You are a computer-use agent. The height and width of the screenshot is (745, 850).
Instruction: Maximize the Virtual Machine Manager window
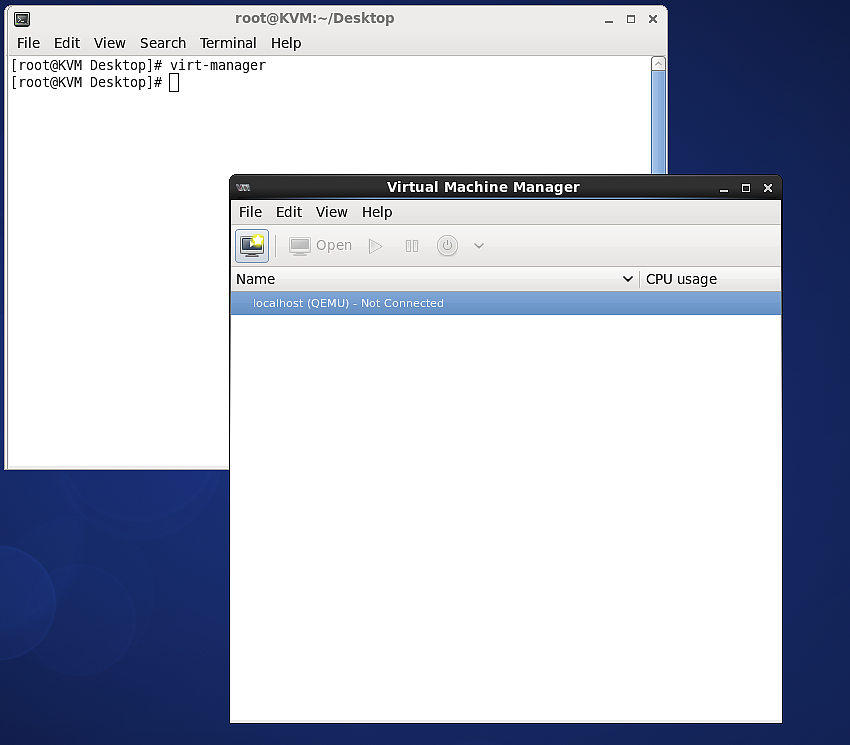click(x=745, y=187)
